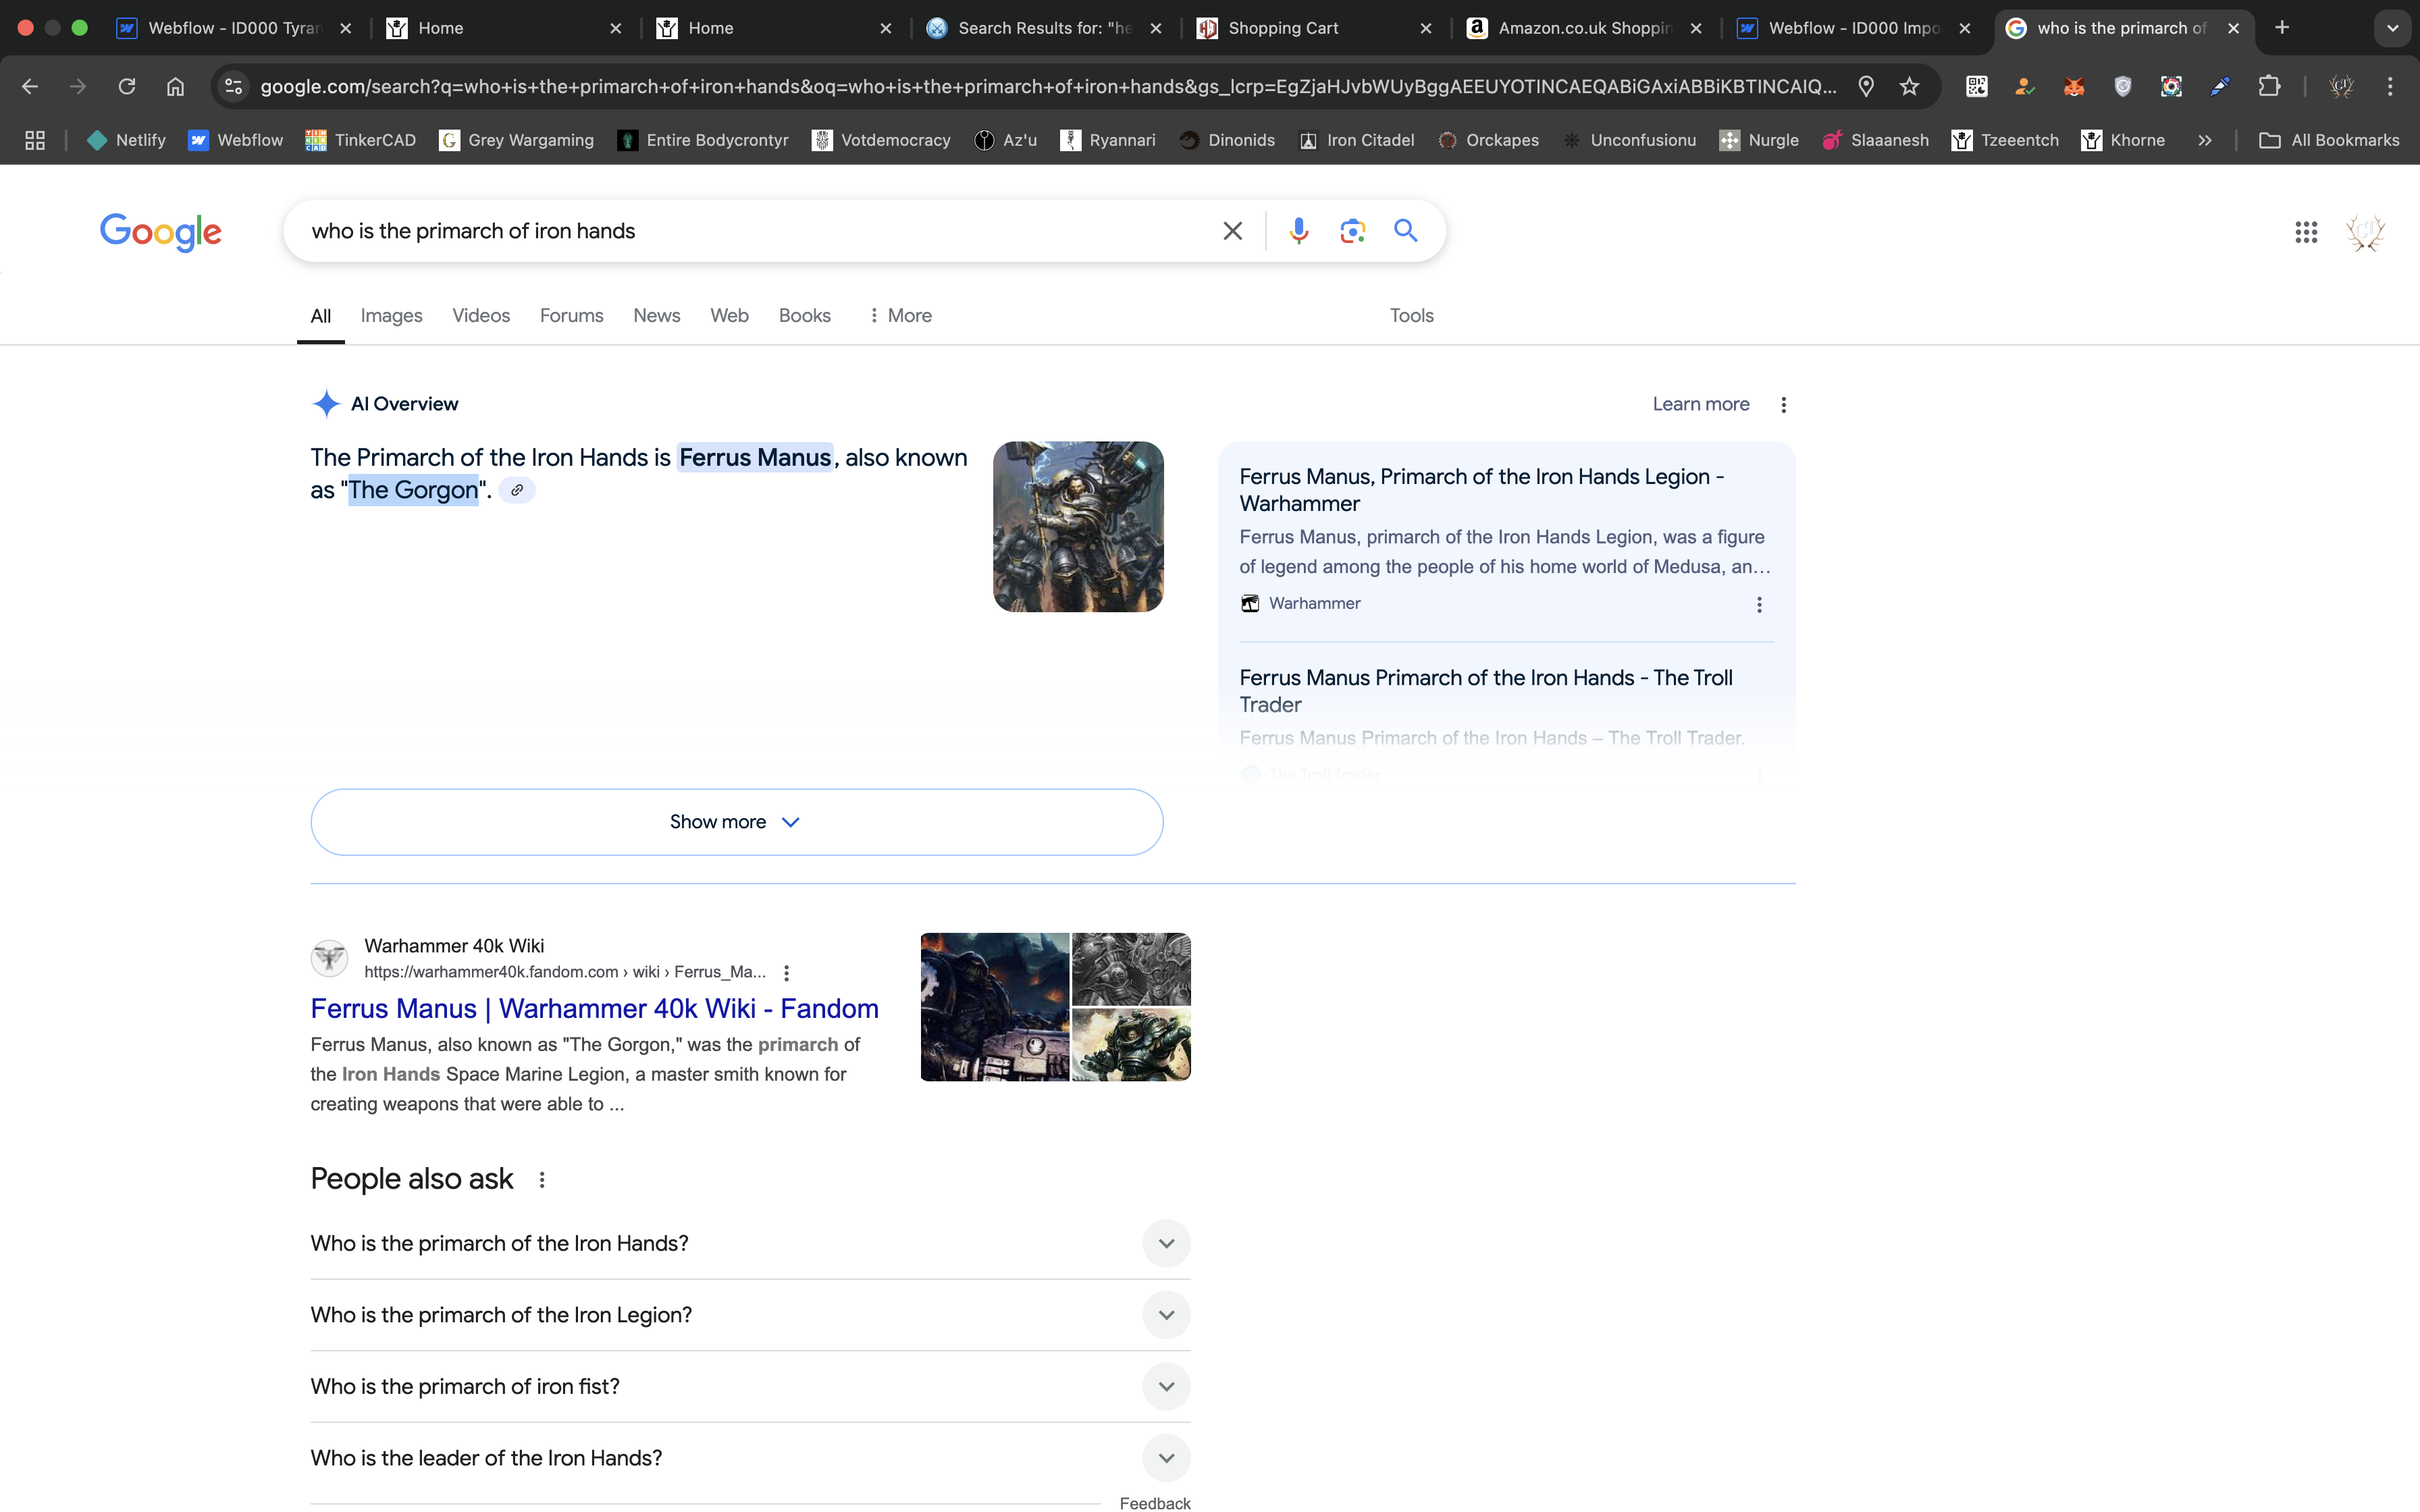Open Ferrus Manus Warhammer 40k Wiki link
The image size is (2420, 1512).
pyautogui.click(x=594, y=1008)
